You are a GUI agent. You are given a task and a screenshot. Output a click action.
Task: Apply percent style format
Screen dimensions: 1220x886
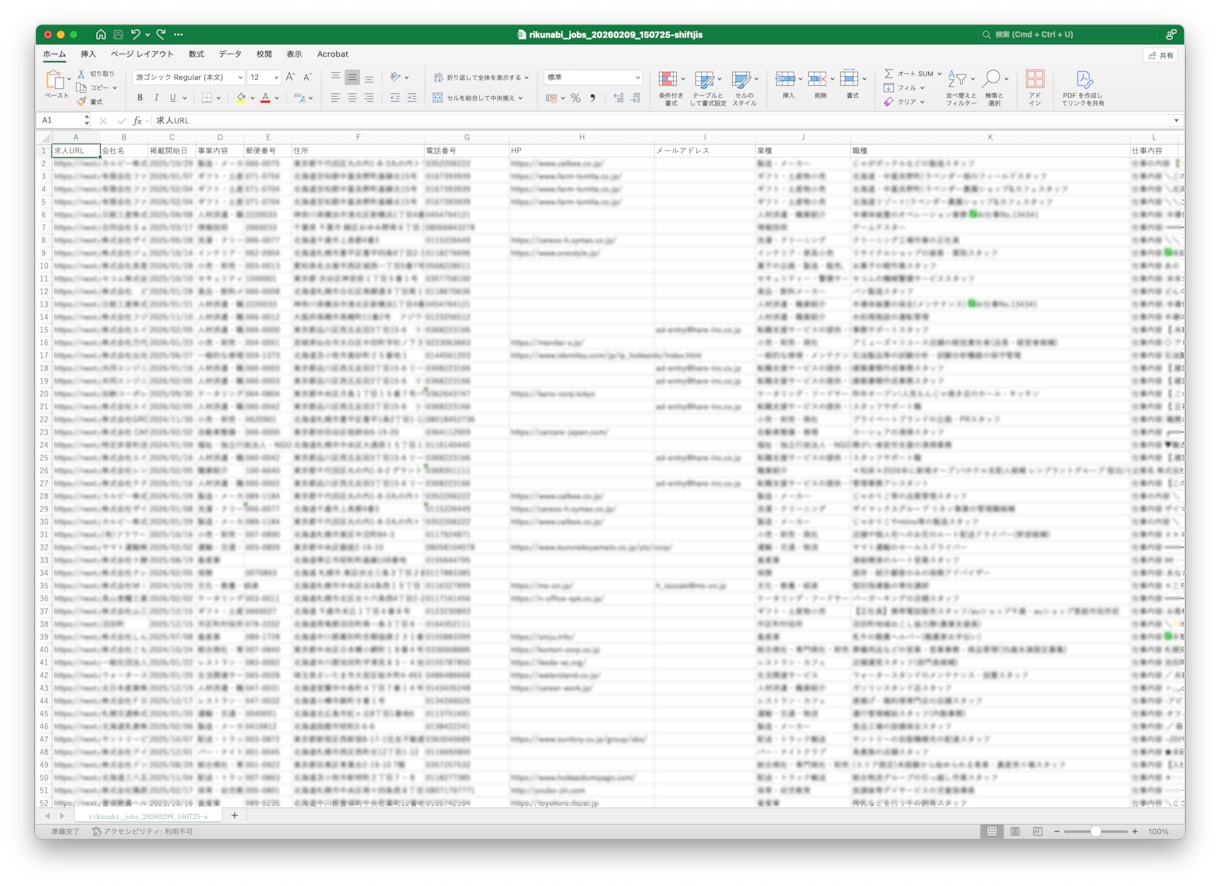[x=575, y=98]
